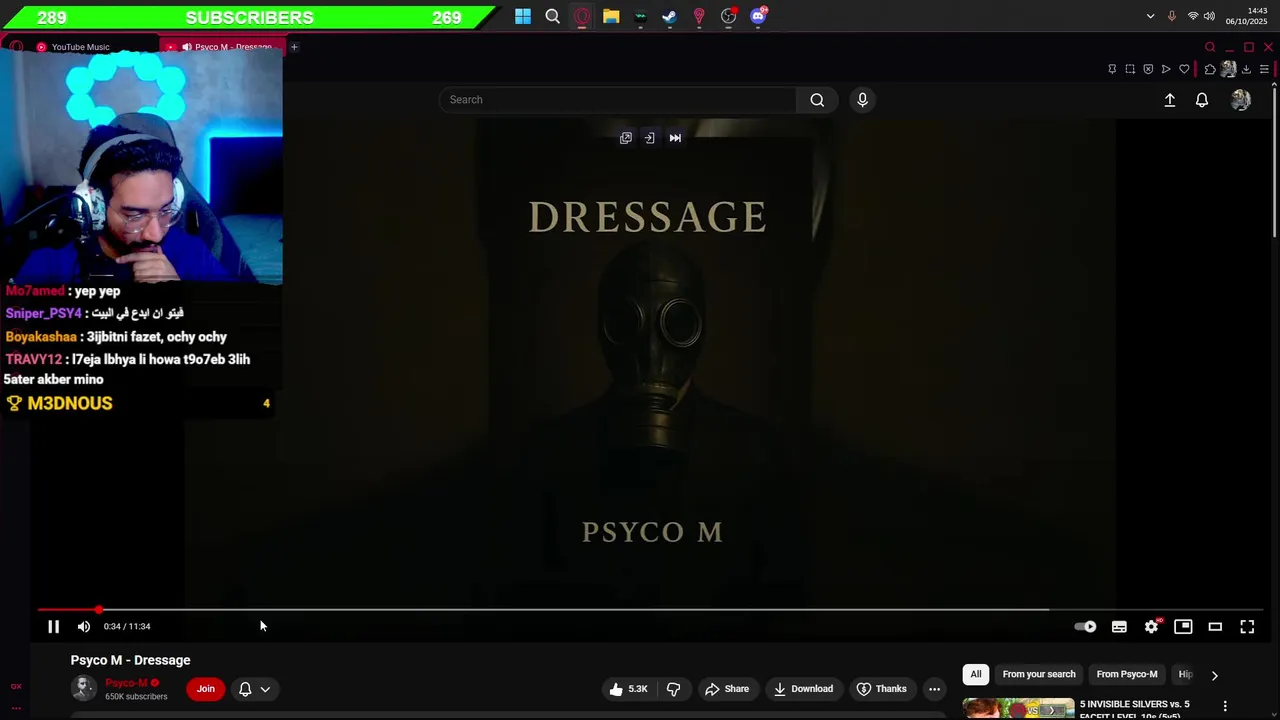The width and height of the screenshot is (1280, 720).
Task: Expand the system tray hidden icons chevron
Action: (1150, 16)
